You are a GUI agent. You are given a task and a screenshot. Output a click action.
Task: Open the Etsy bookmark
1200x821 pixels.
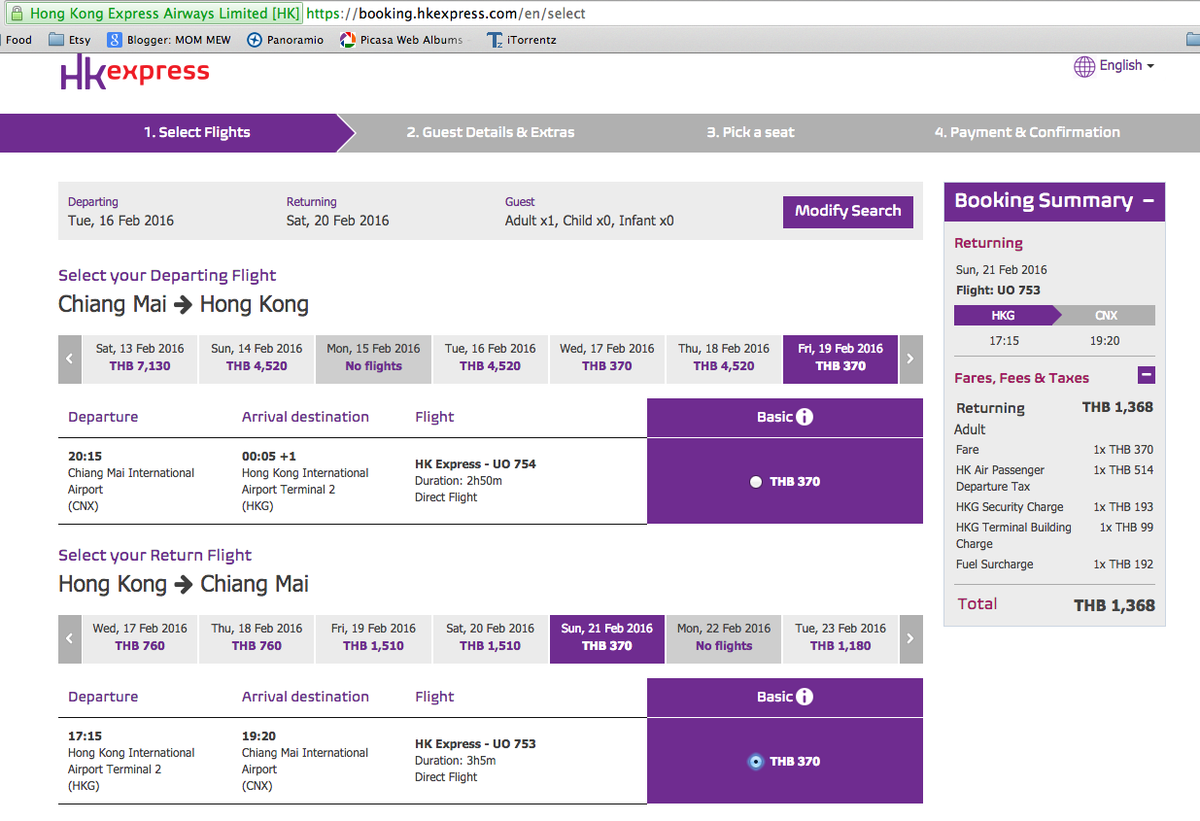pos(70,40)
